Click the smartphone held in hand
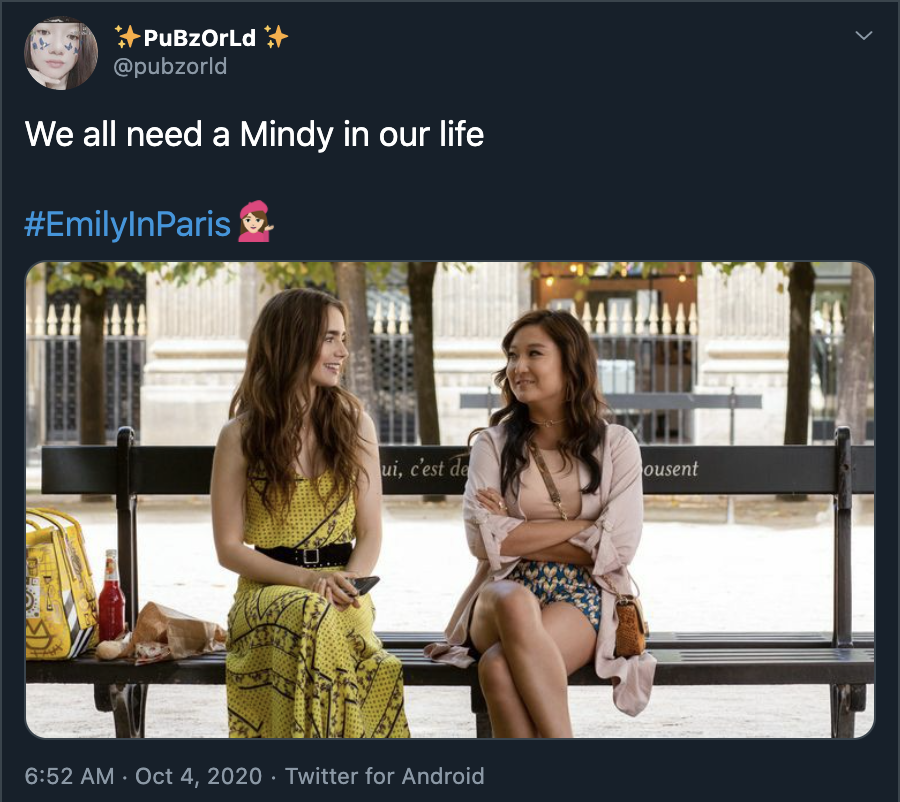 tap(363, 586)
